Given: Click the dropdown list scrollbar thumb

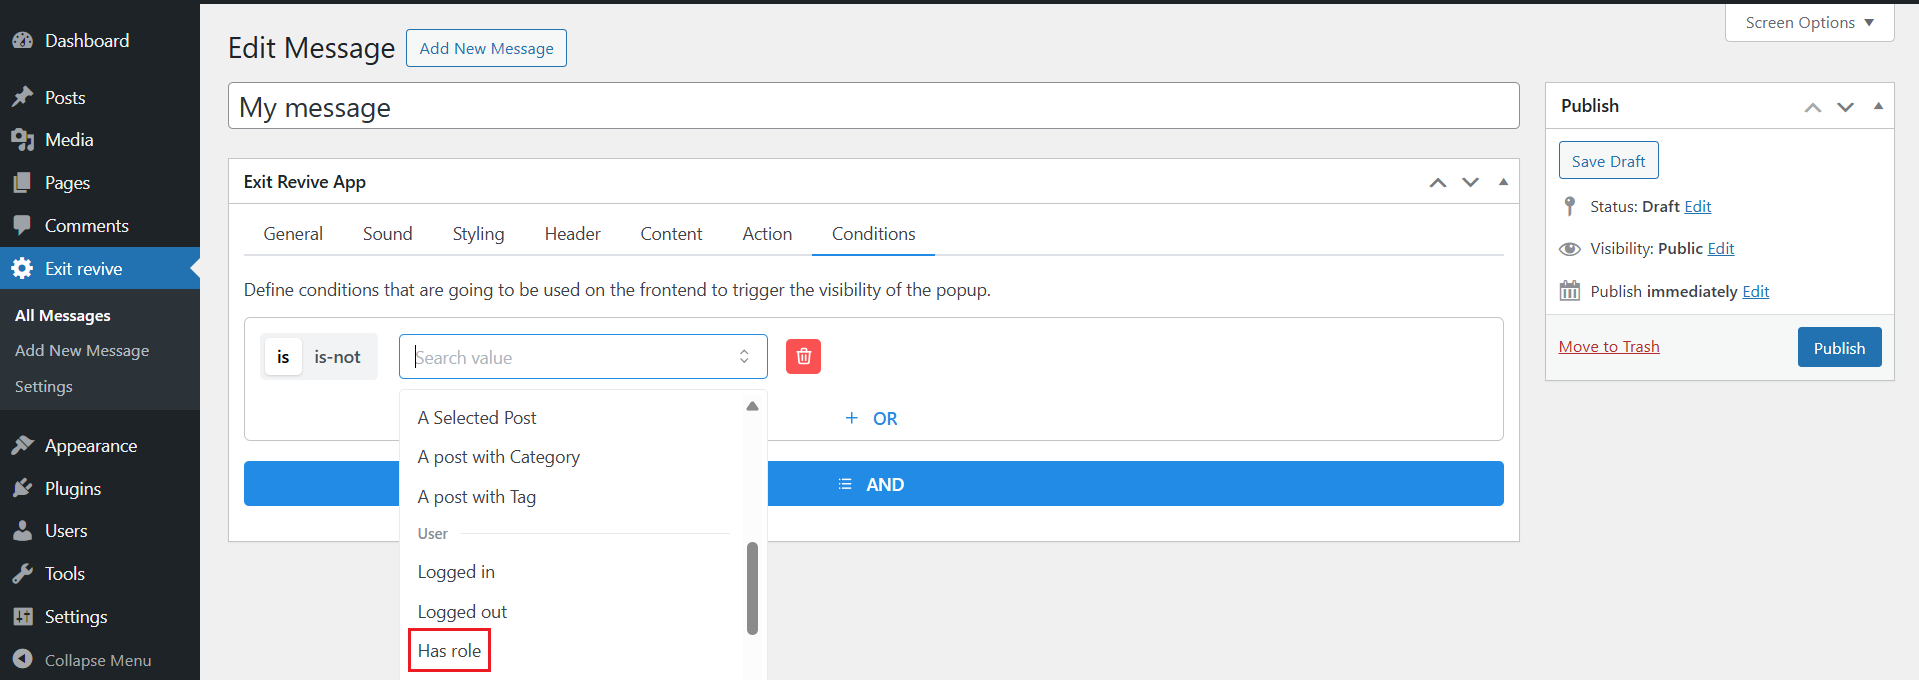Looking at the screenshot, I should tap(752, 588).
